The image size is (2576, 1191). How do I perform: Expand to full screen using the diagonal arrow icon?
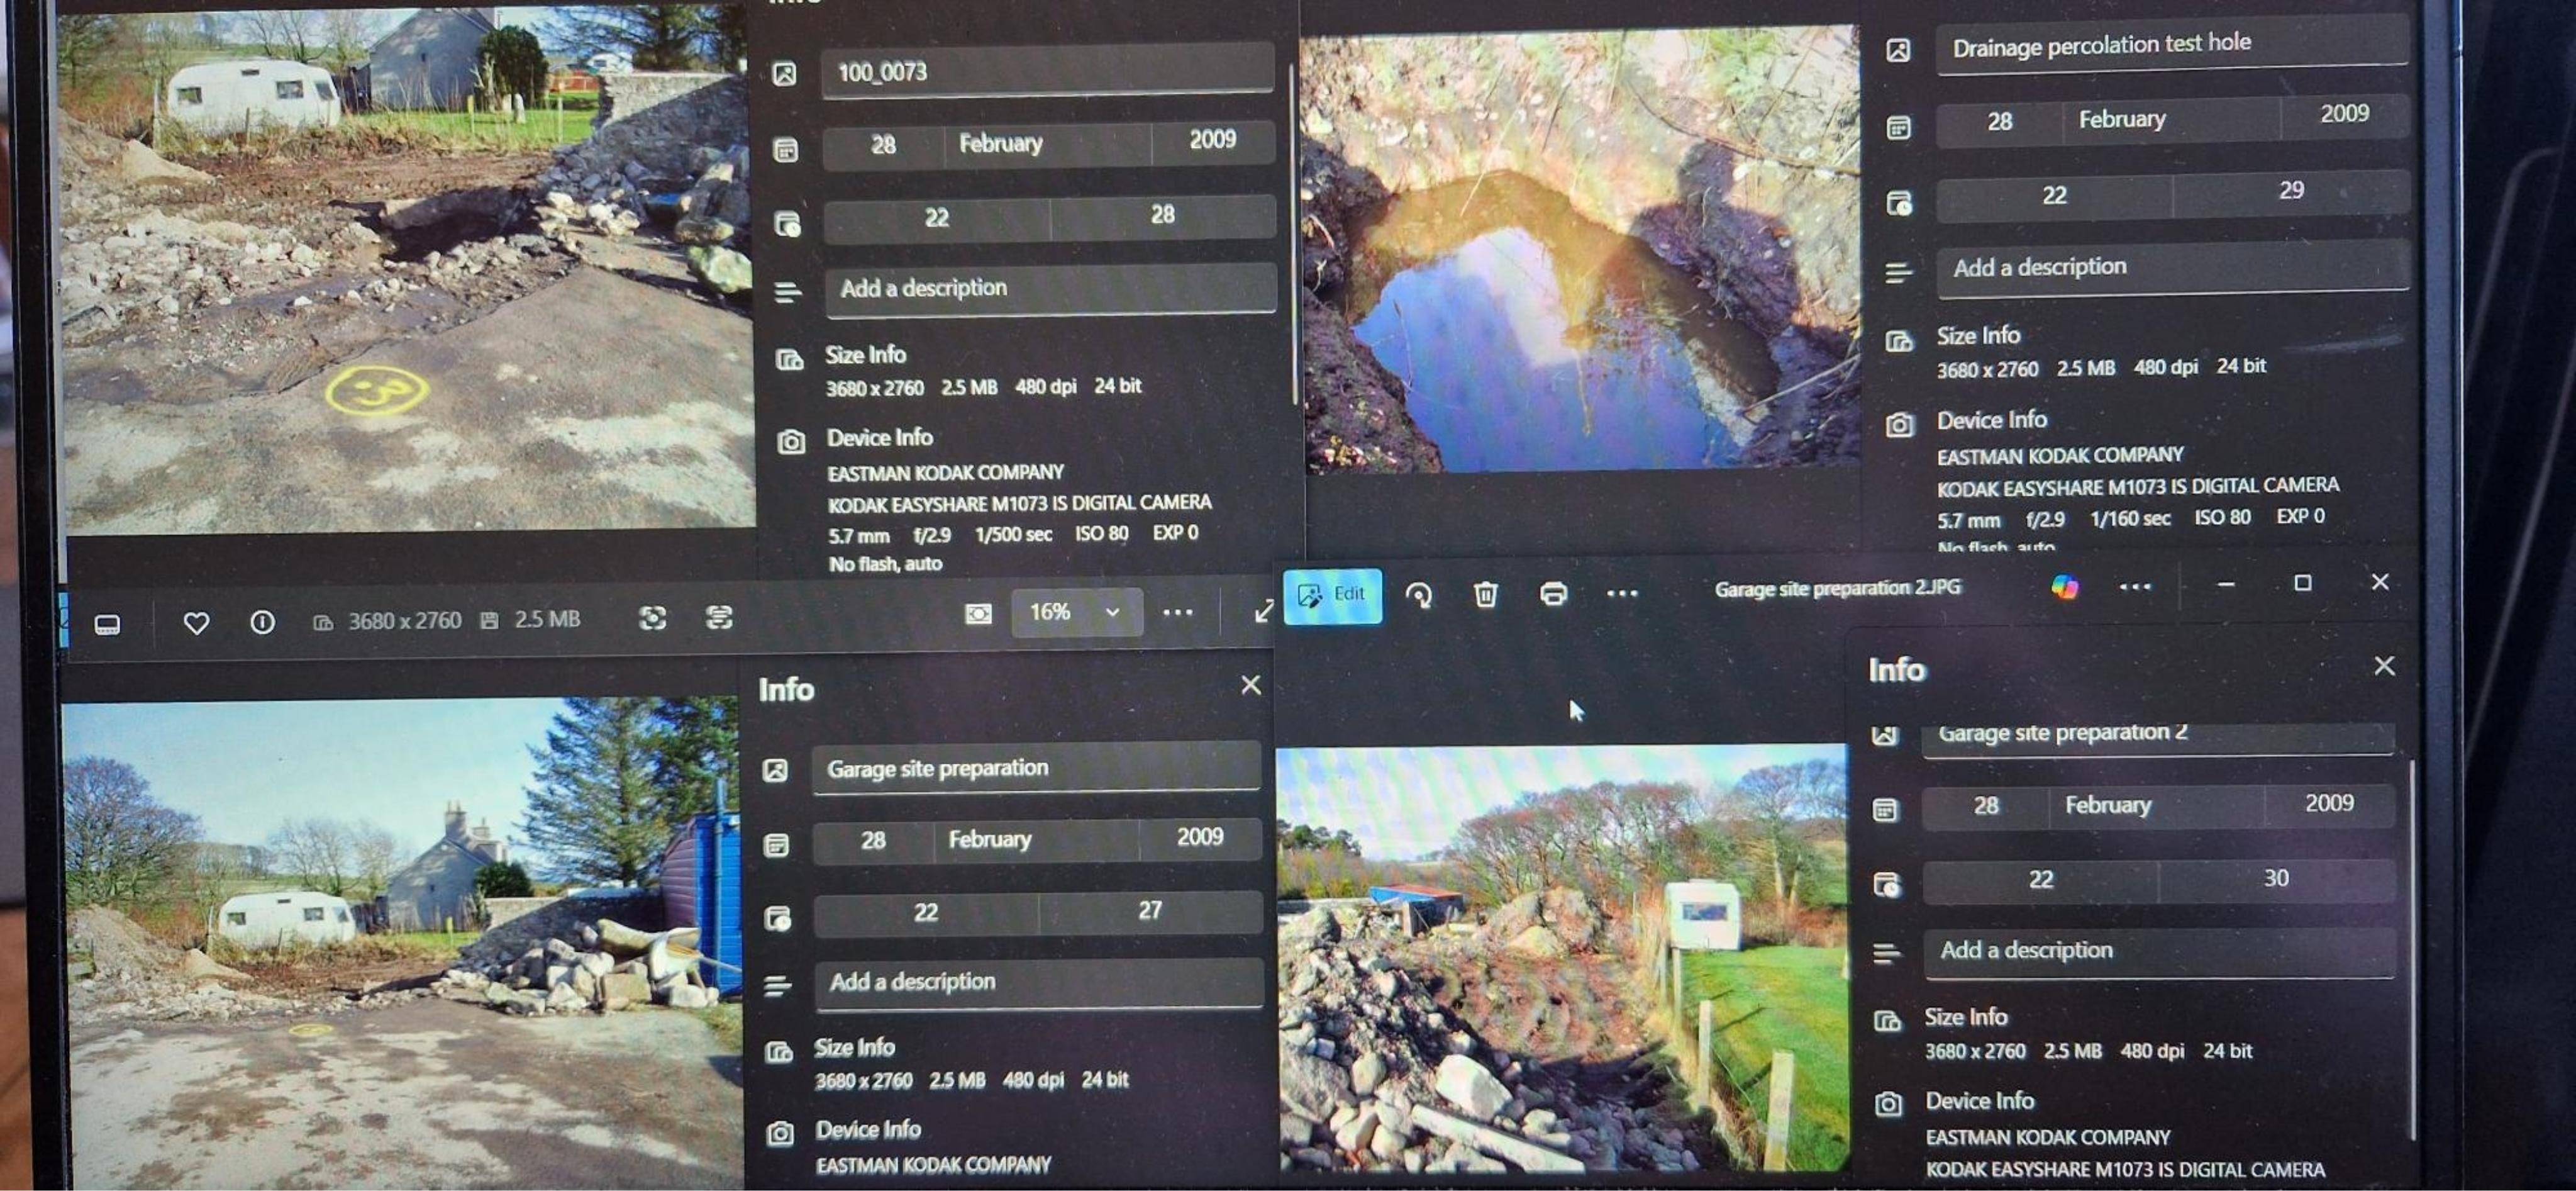pyautogui.click(x=1264, y=610)
